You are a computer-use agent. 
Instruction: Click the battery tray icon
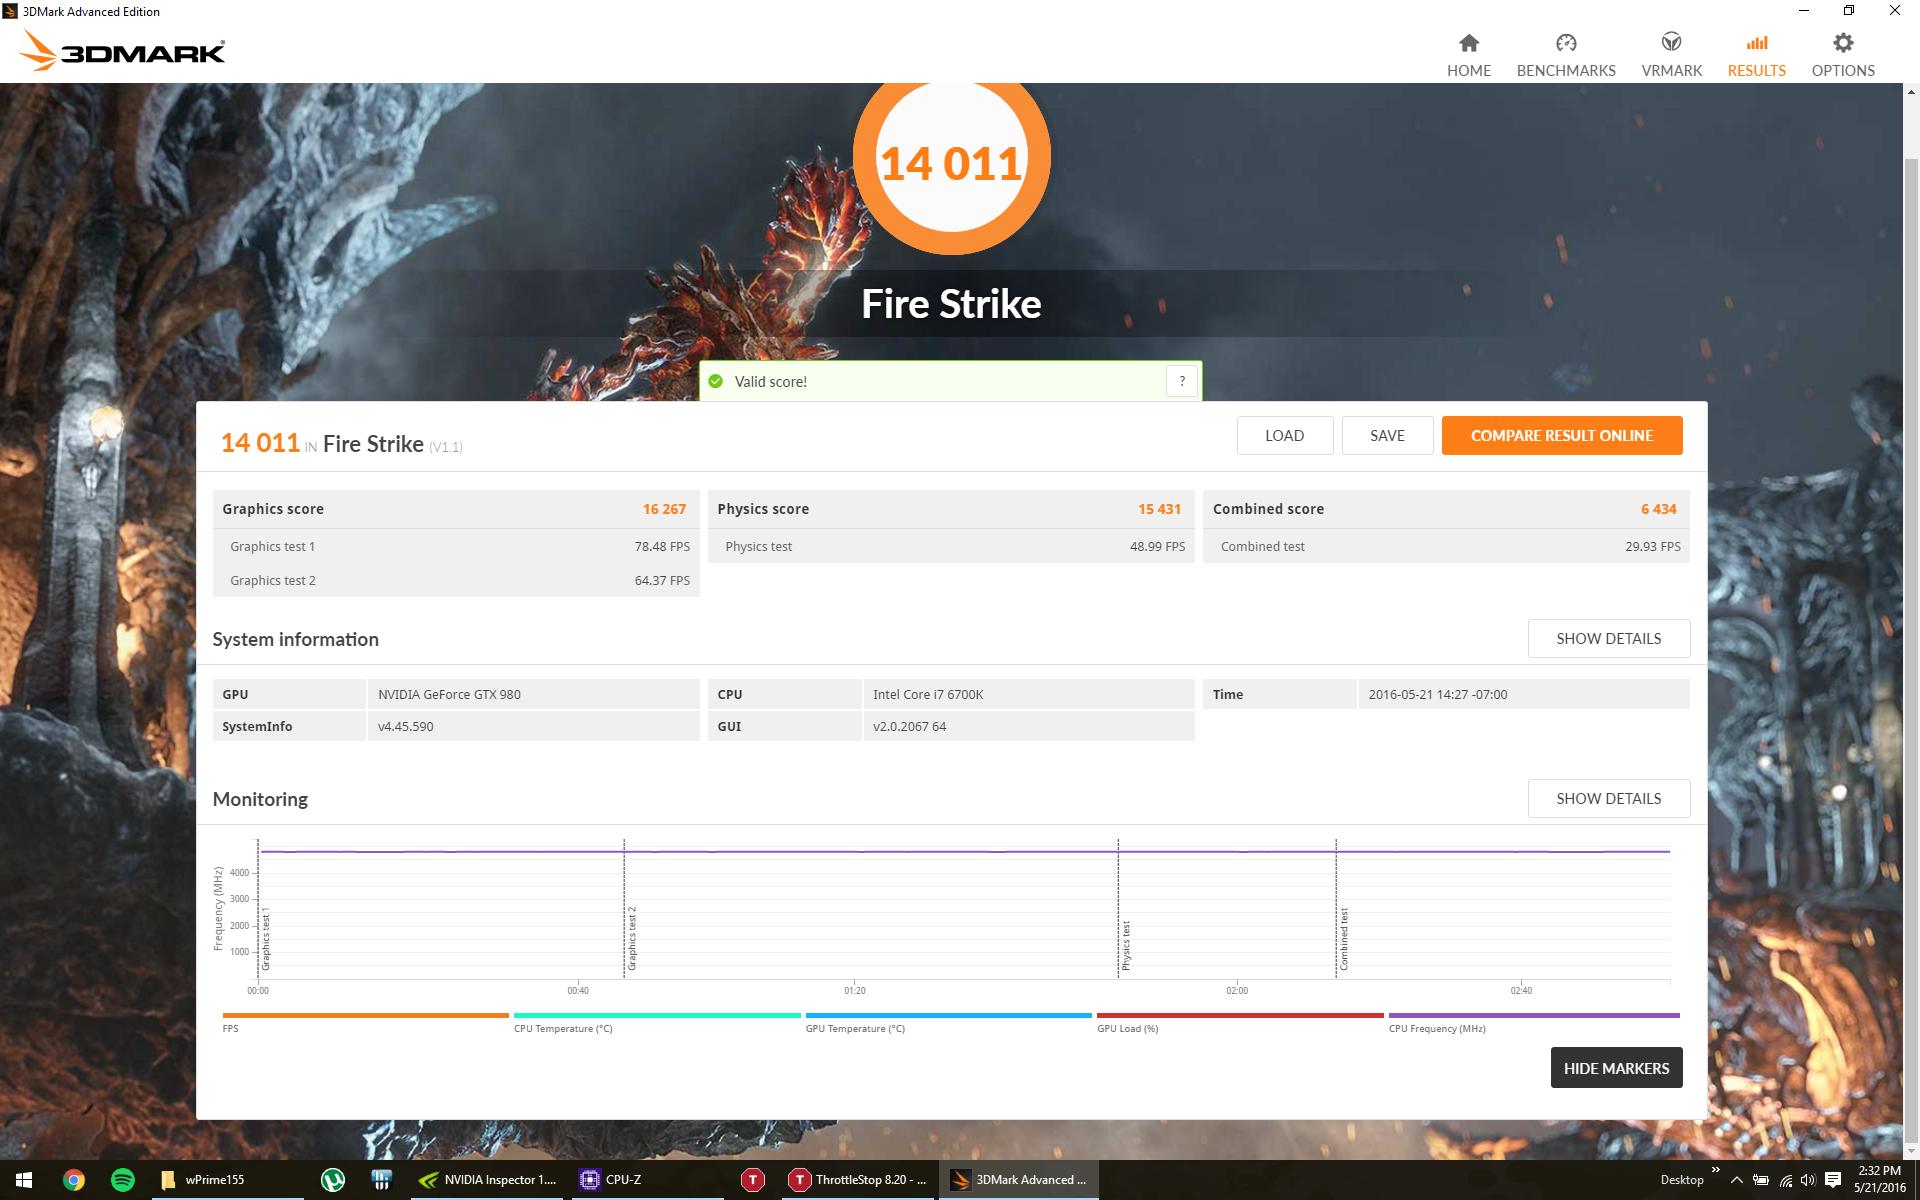(x=1761, y=1180)
